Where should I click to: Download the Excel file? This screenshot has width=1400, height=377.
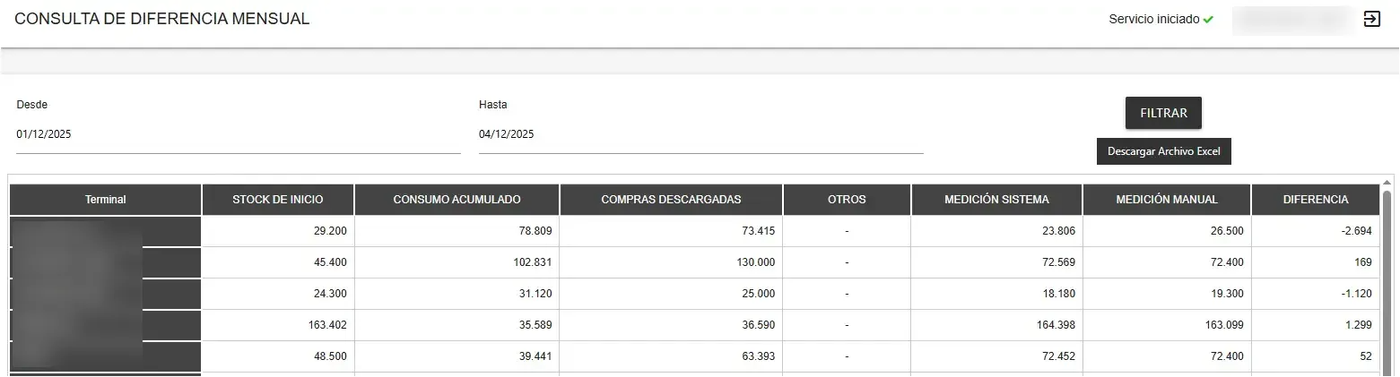coord(1164,151)
